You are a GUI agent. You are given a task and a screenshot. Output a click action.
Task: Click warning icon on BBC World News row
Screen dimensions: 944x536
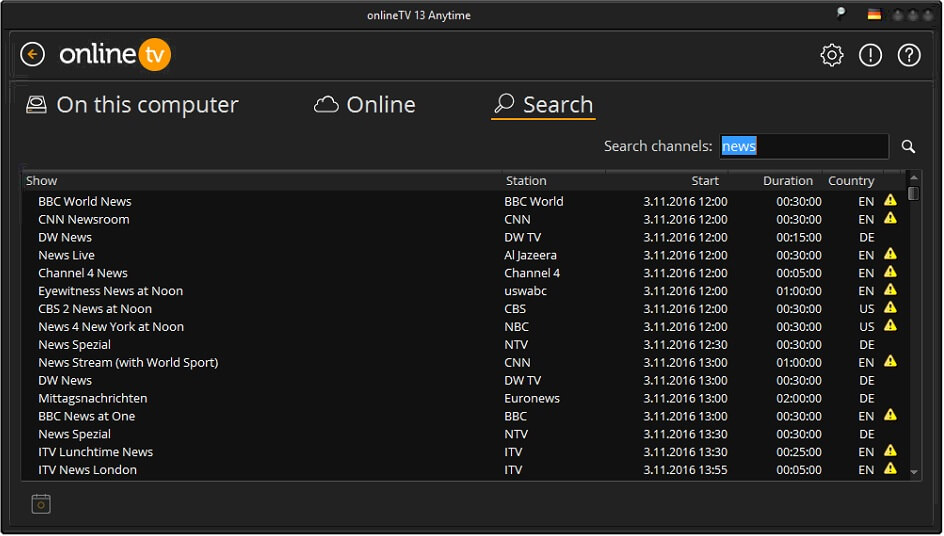pyautogui.click(x=890, y=200)
